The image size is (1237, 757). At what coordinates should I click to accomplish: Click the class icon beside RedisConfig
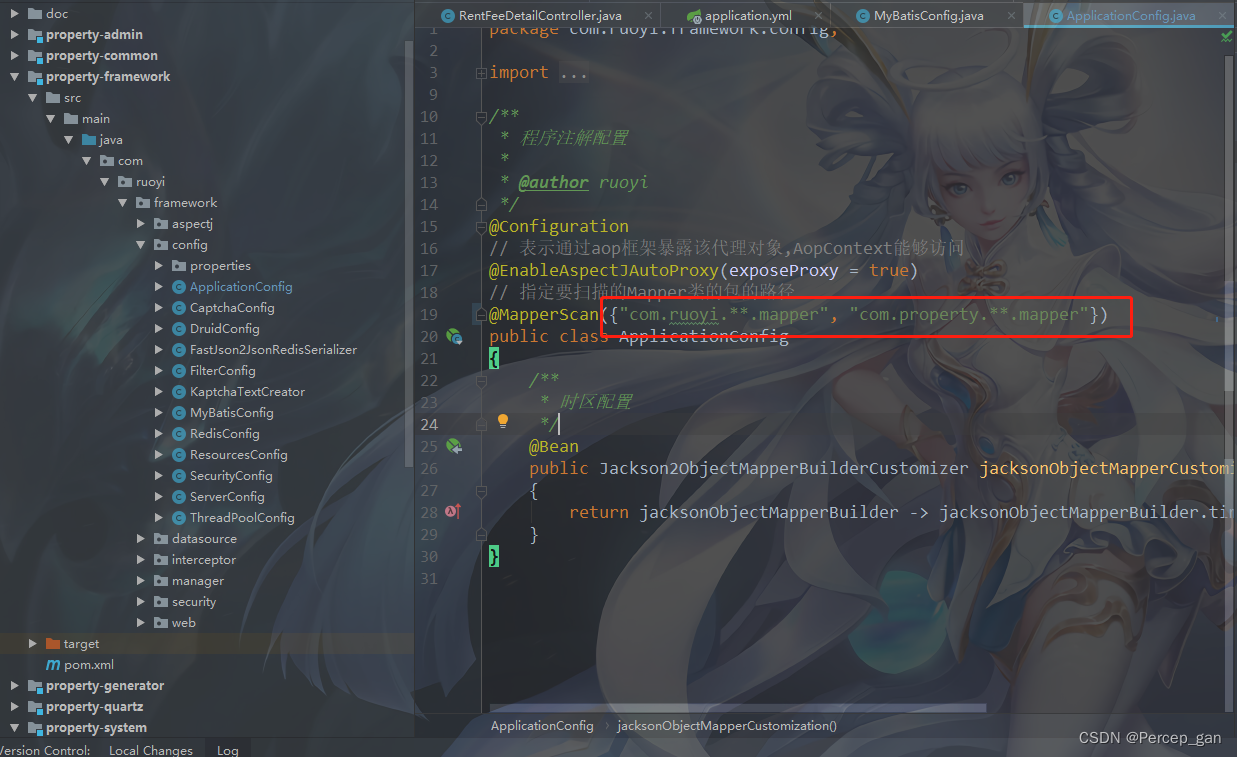179,434
